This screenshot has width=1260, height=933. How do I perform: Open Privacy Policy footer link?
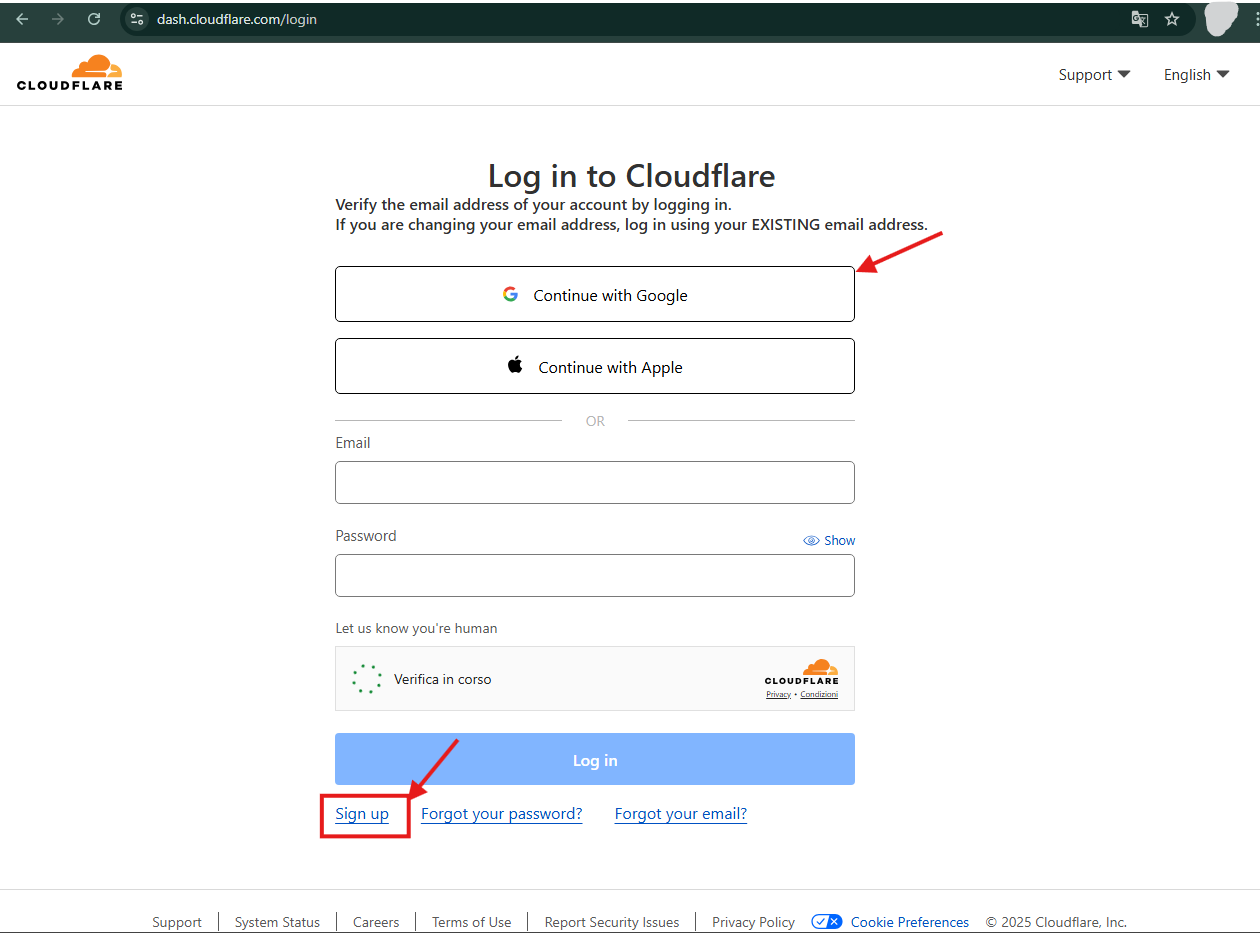pyautogui.click(x=753, y=922)
